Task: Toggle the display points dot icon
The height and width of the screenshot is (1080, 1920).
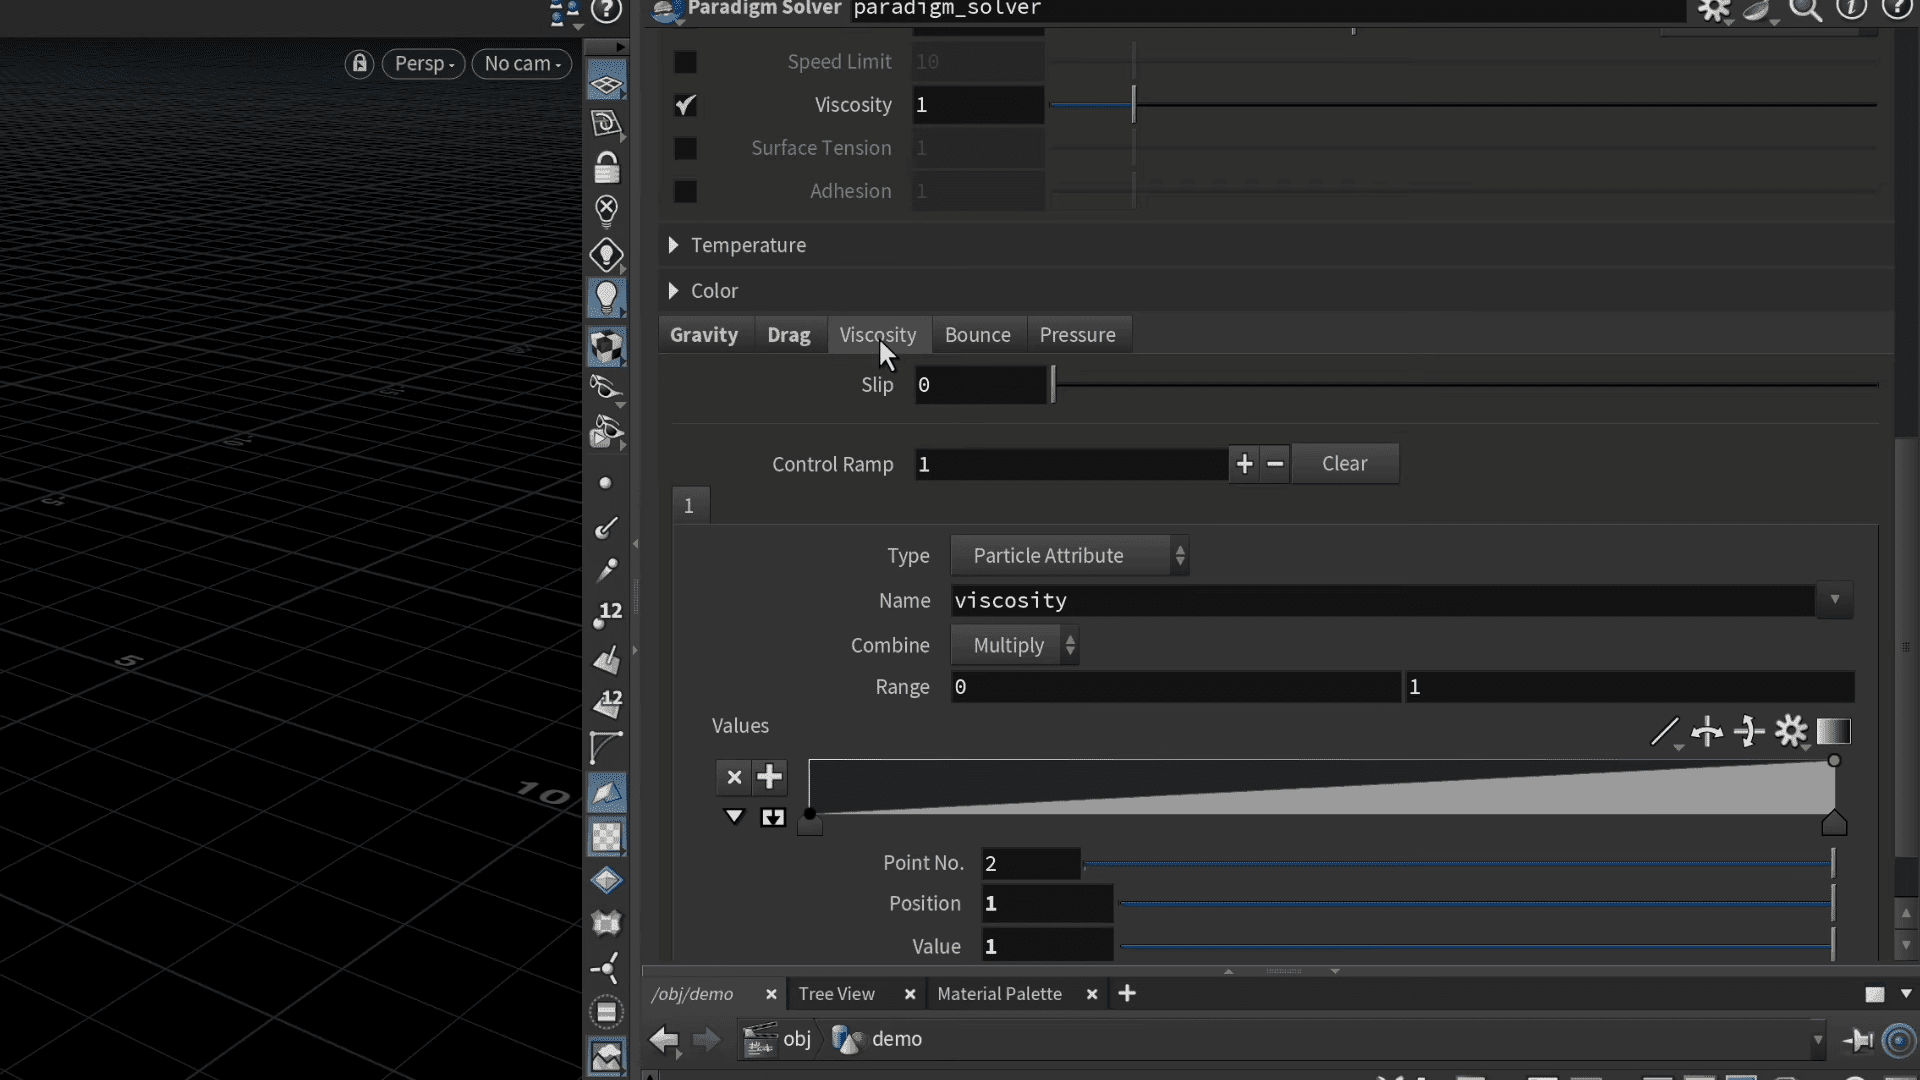Action: 605,483
